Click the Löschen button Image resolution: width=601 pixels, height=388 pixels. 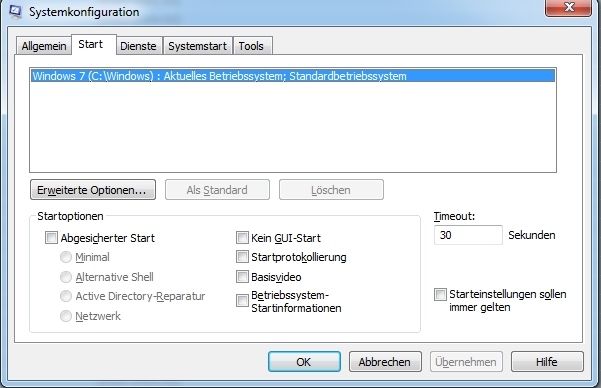(331, 190)
